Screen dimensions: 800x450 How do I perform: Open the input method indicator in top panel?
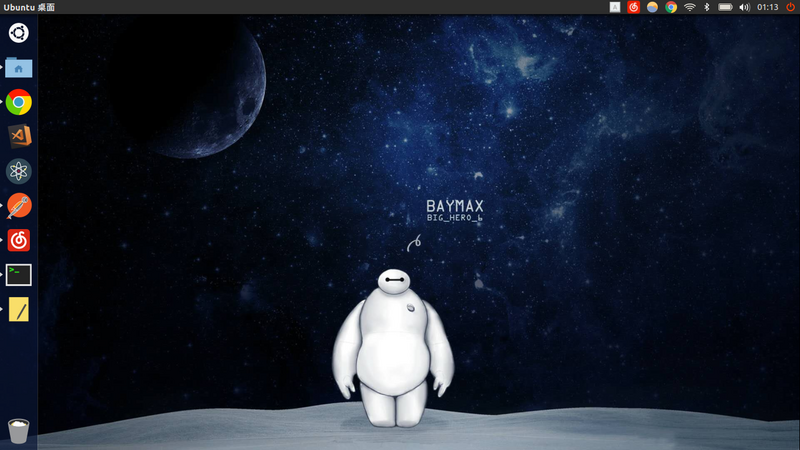[615, 7]
